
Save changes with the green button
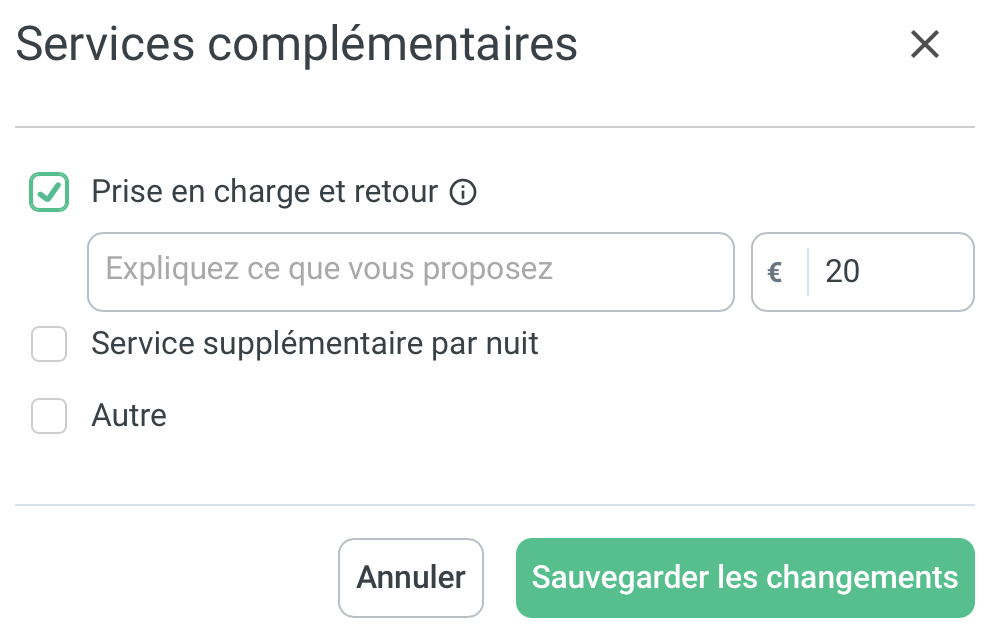click(x=745, y=578)
